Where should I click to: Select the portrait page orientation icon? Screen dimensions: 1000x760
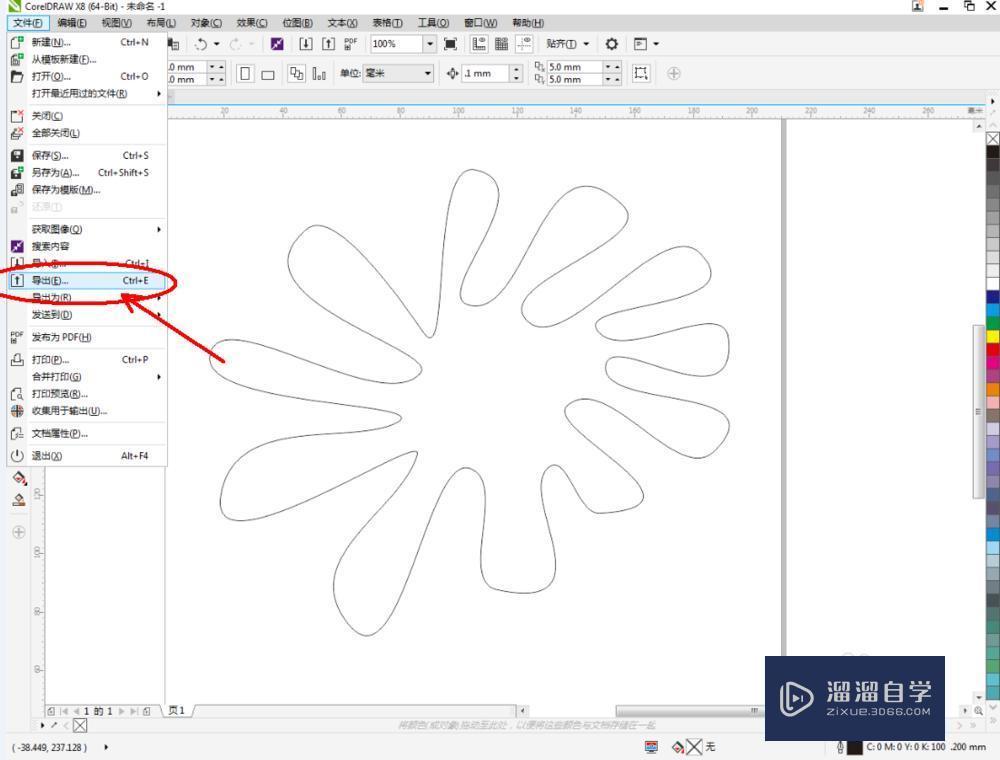[x=245, y=73]
